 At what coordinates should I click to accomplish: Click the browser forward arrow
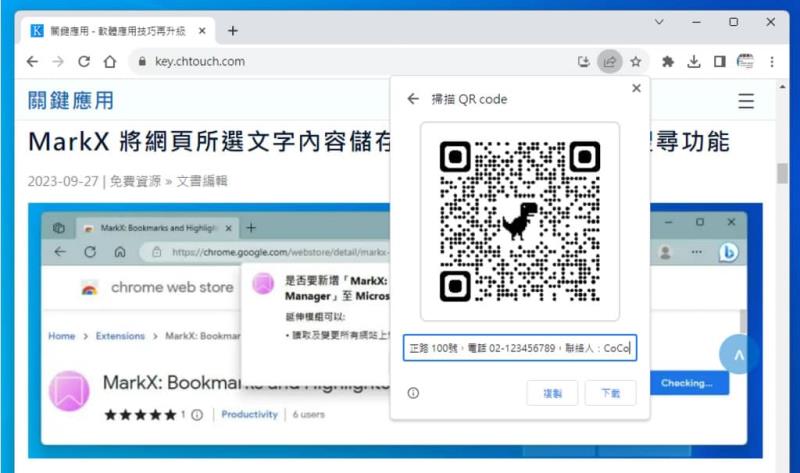pos(58,62)
